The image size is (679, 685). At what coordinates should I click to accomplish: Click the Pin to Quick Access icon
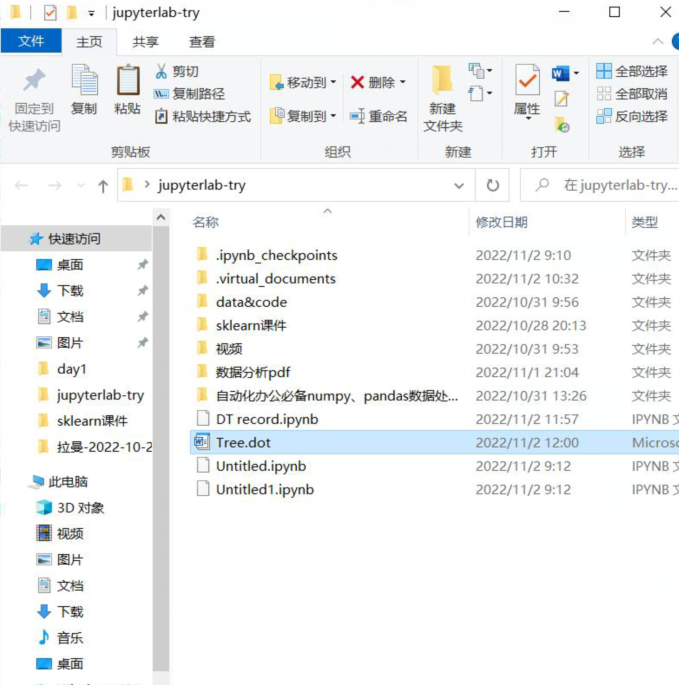34,82
